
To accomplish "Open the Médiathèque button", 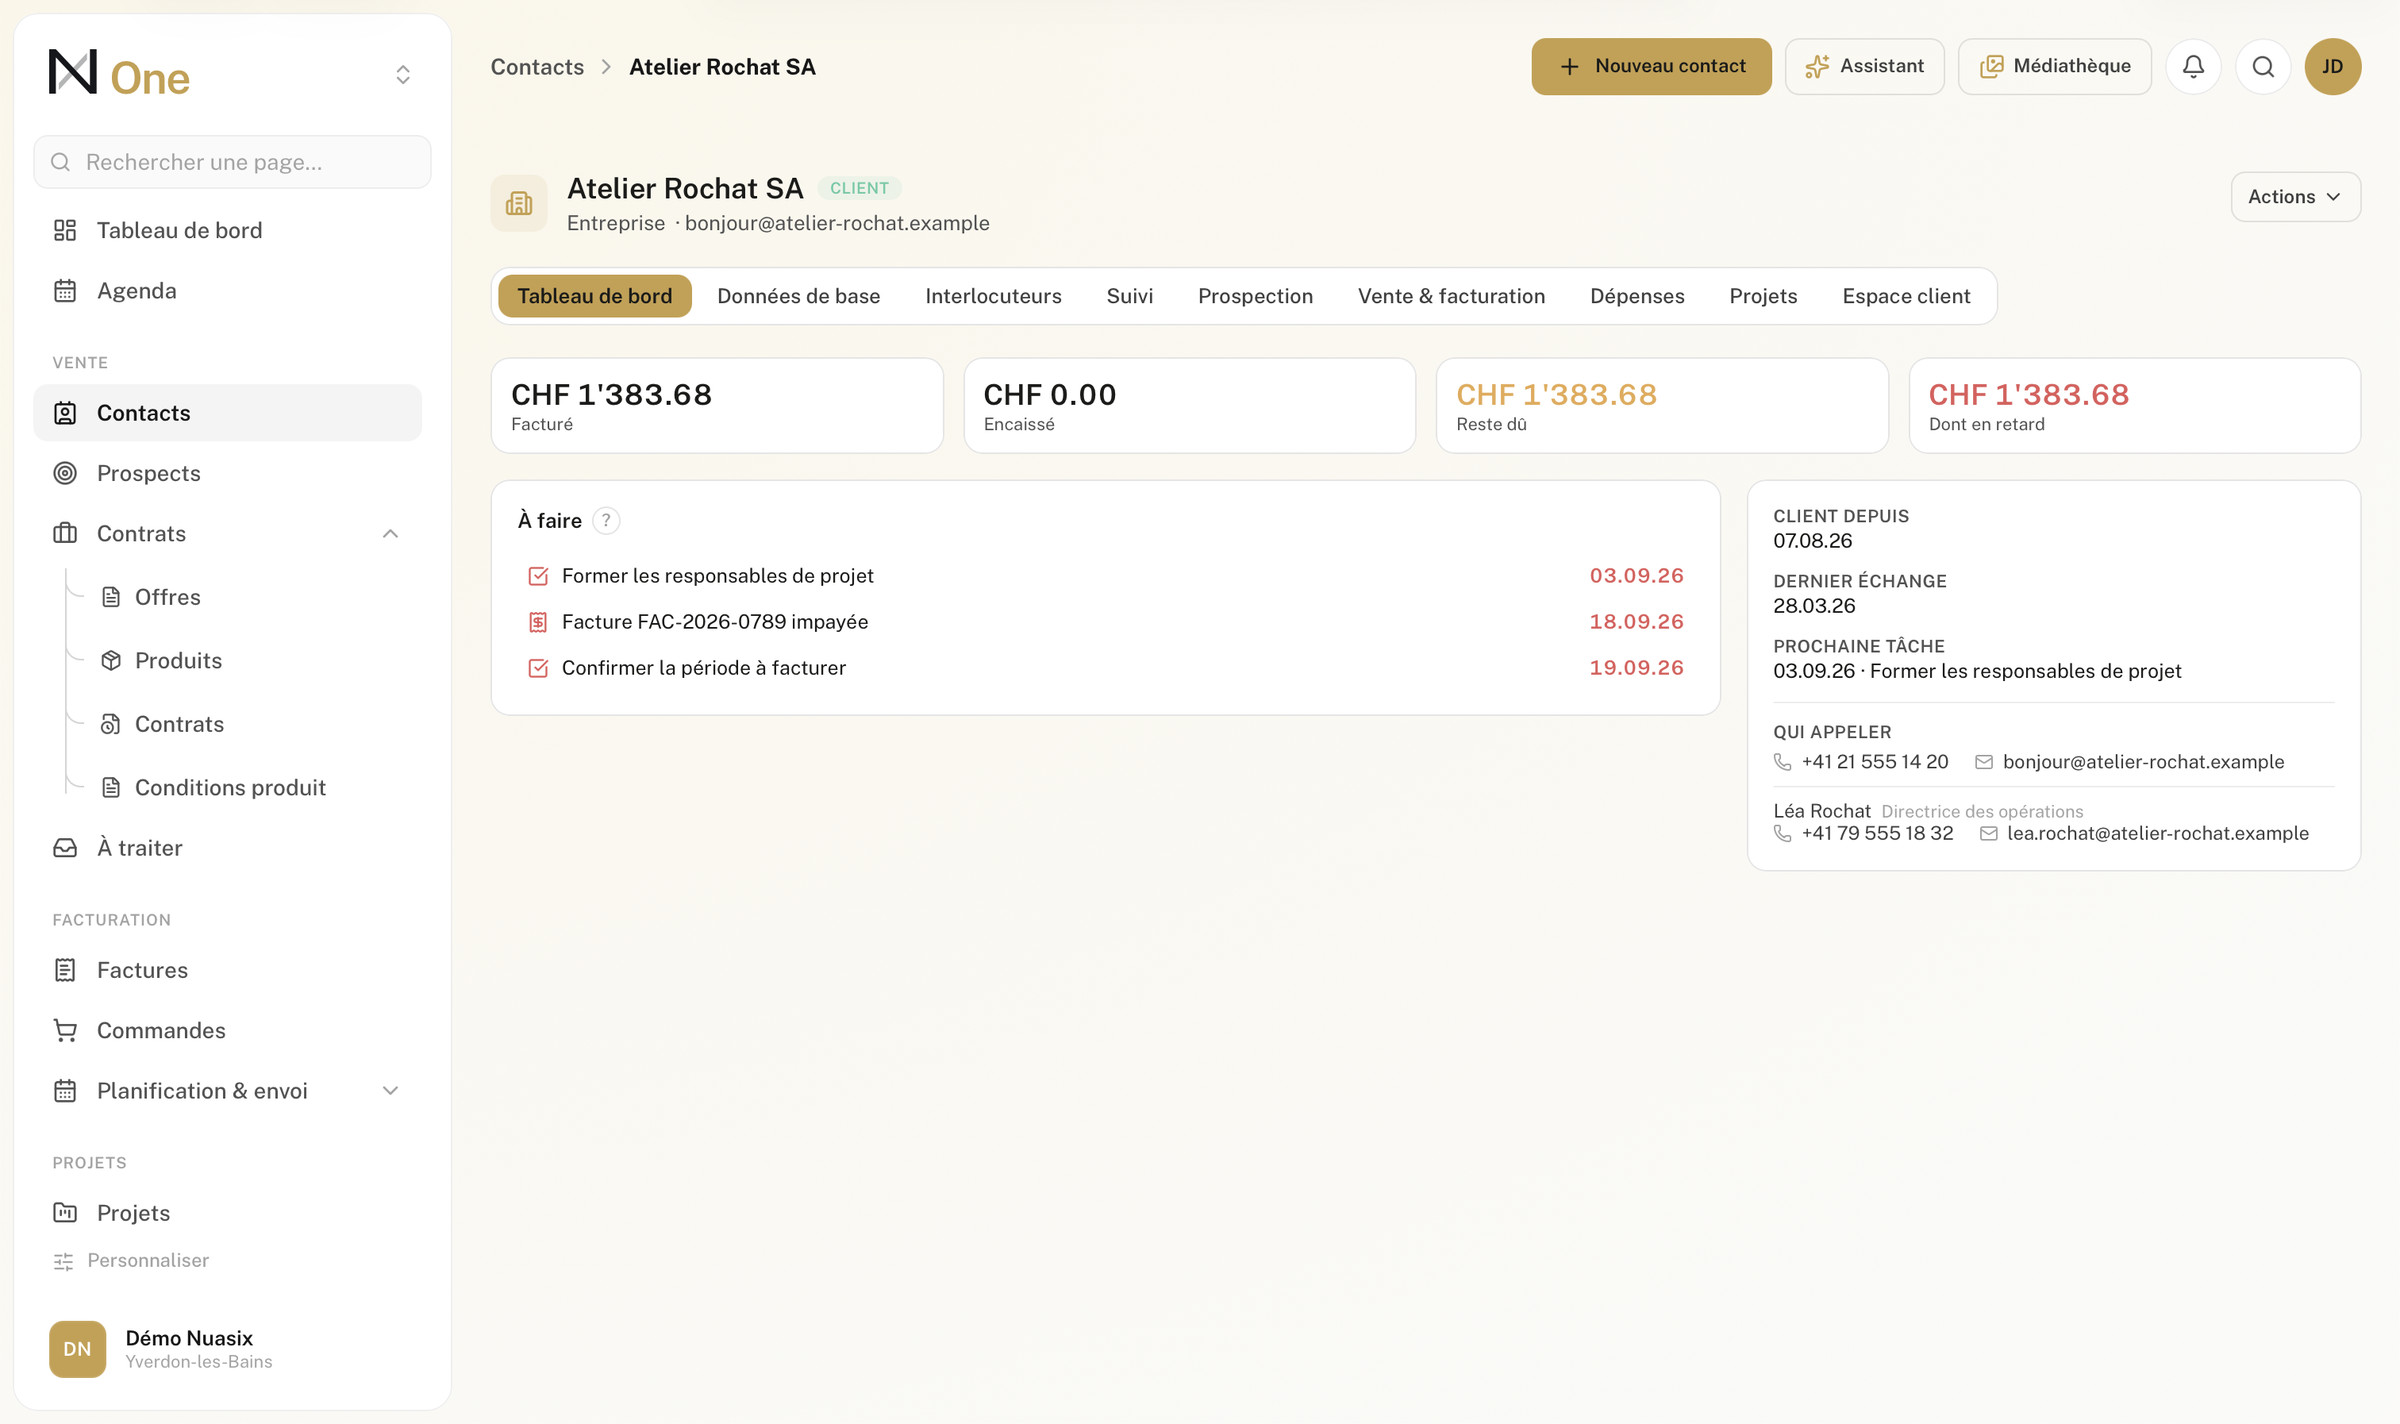I will click(x=2054, y=66).
